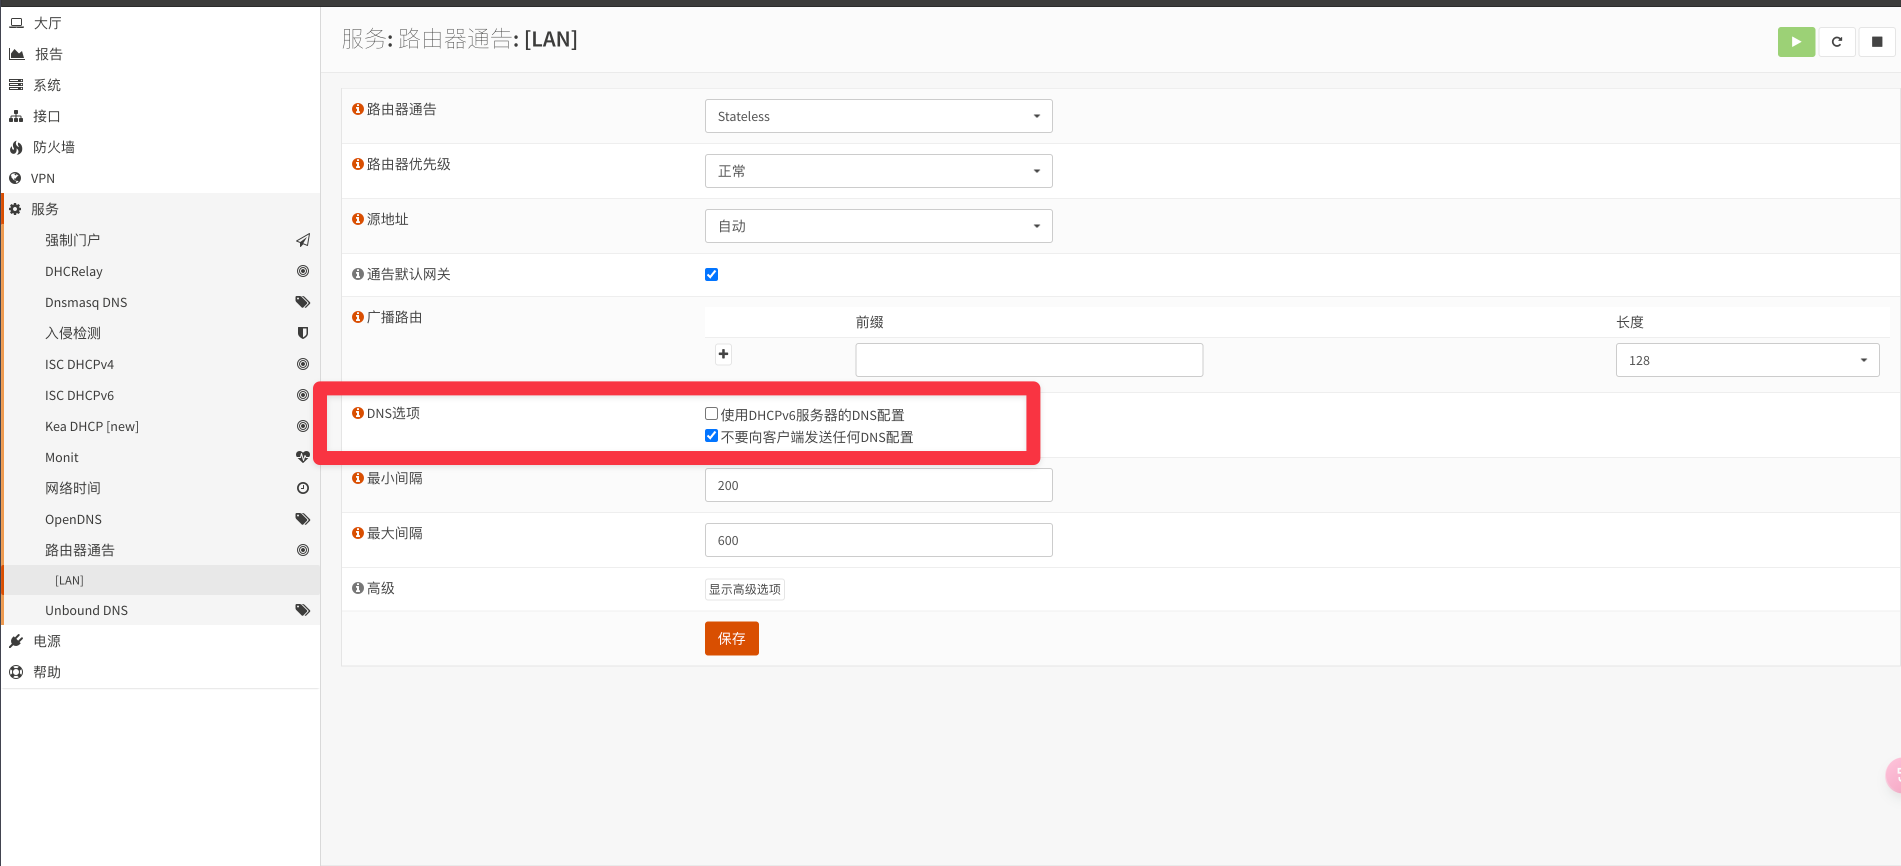Click the 最小间隔 field containing 200
Screen dimensions: 1901x866
coord(878,485)
